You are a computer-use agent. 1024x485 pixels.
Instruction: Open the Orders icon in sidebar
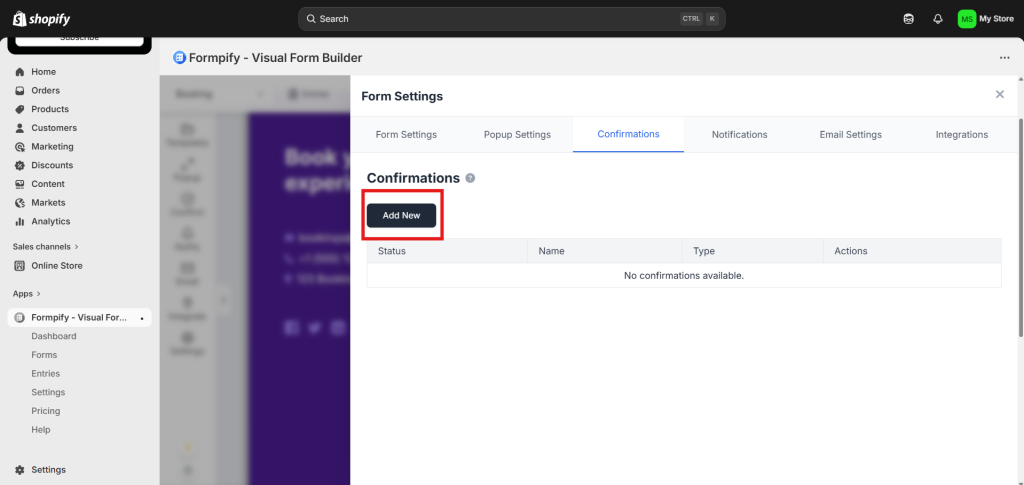20,91
